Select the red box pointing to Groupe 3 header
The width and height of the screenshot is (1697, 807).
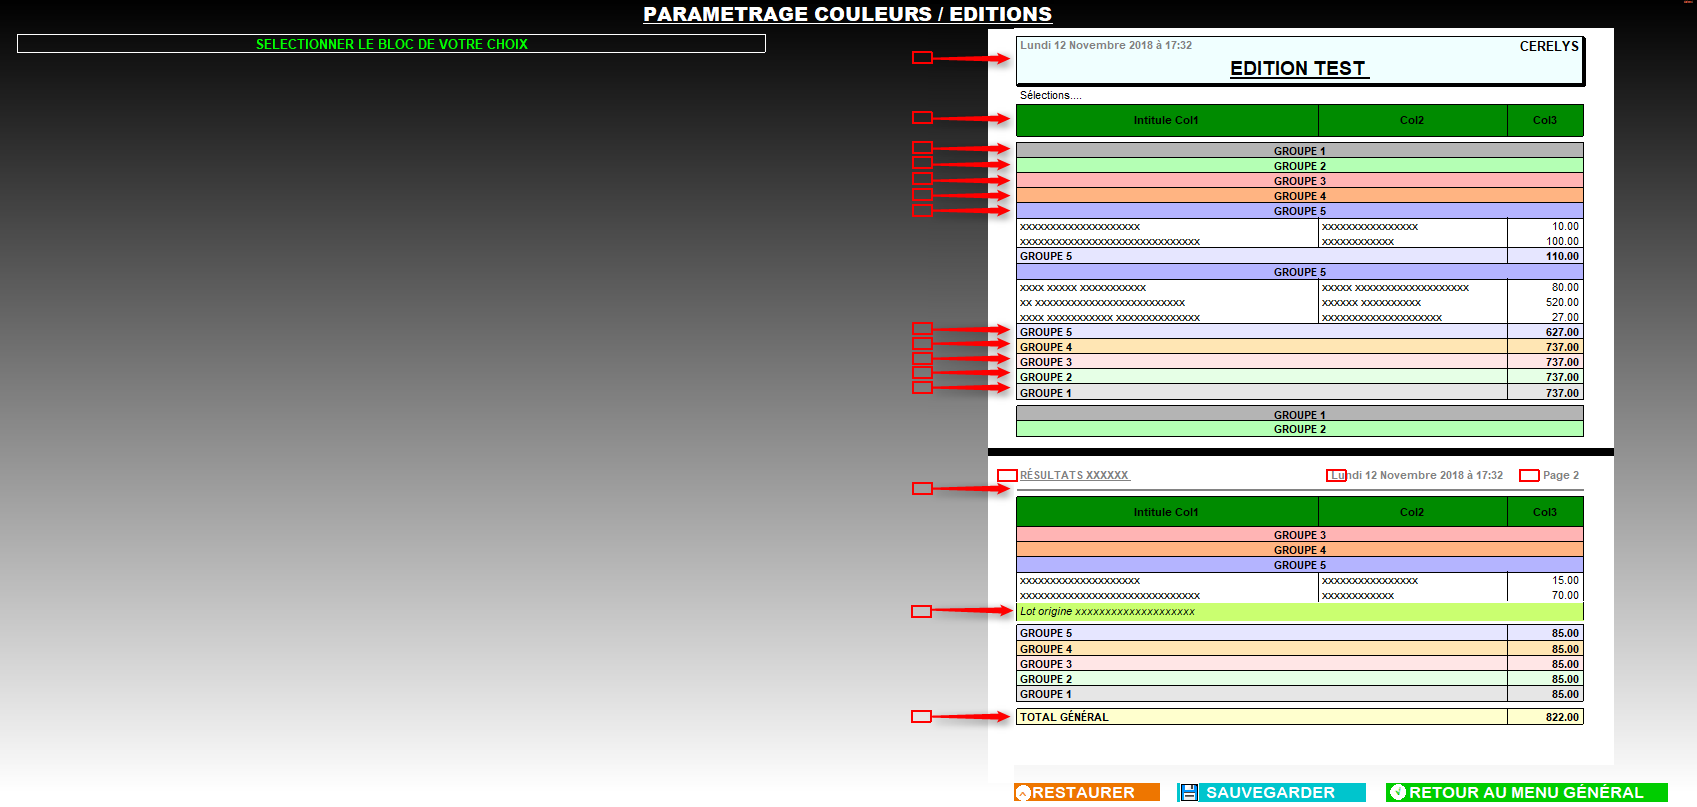pos(922,179)
